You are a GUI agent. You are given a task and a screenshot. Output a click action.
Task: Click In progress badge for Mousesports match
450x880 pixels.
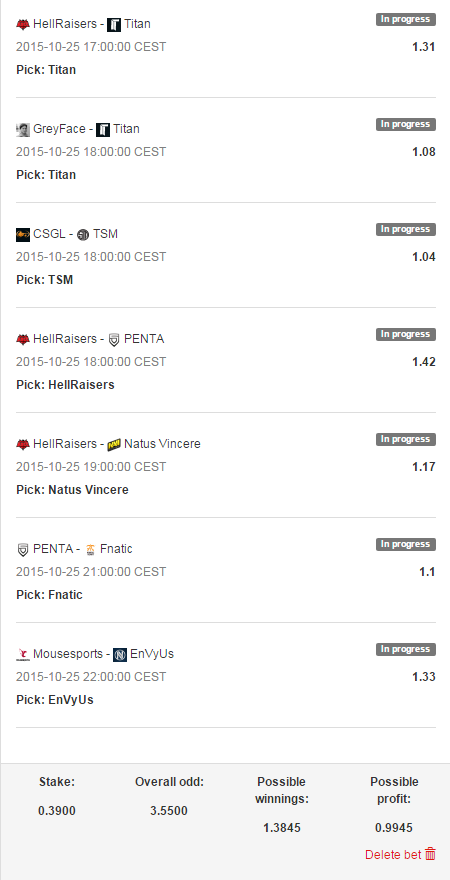point(406,649)
